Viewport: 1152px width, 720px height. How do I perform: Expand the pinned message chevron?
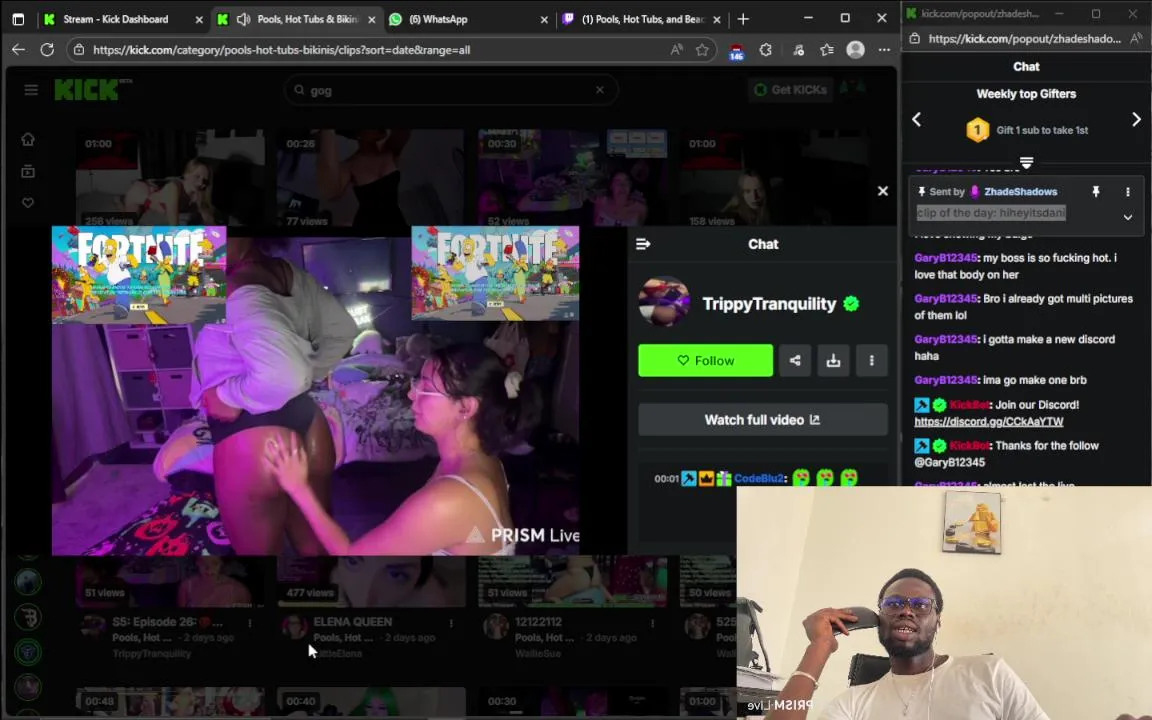(1128, 217)
